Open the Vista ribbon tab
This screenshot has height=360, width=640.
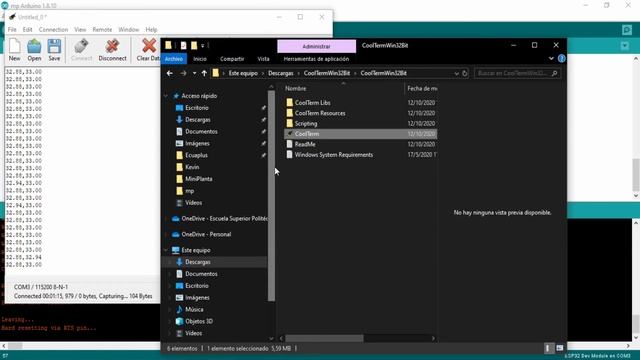(x=263, y=59)
